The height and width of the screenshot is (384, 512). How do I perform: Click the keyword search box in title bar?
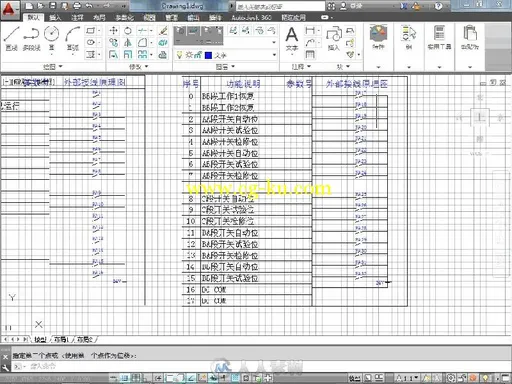pos(280,6)
